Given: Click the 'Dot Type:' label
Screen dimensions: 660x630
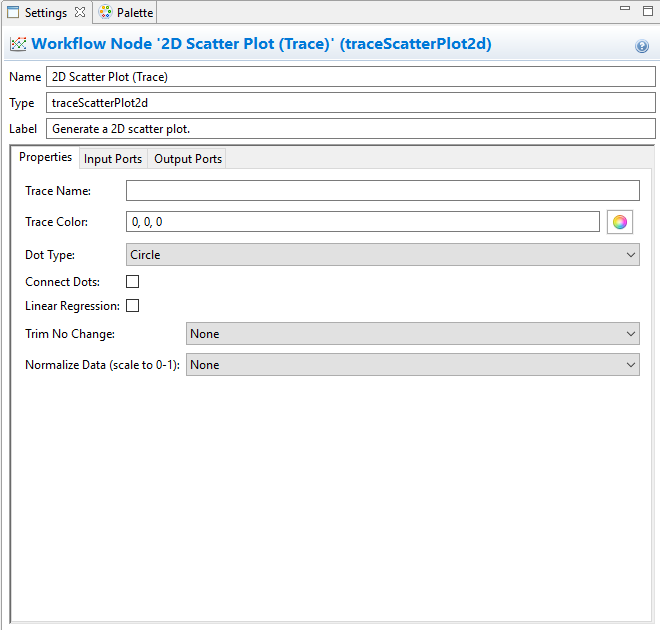Looking at the screenshot, I should coord(50,255).
